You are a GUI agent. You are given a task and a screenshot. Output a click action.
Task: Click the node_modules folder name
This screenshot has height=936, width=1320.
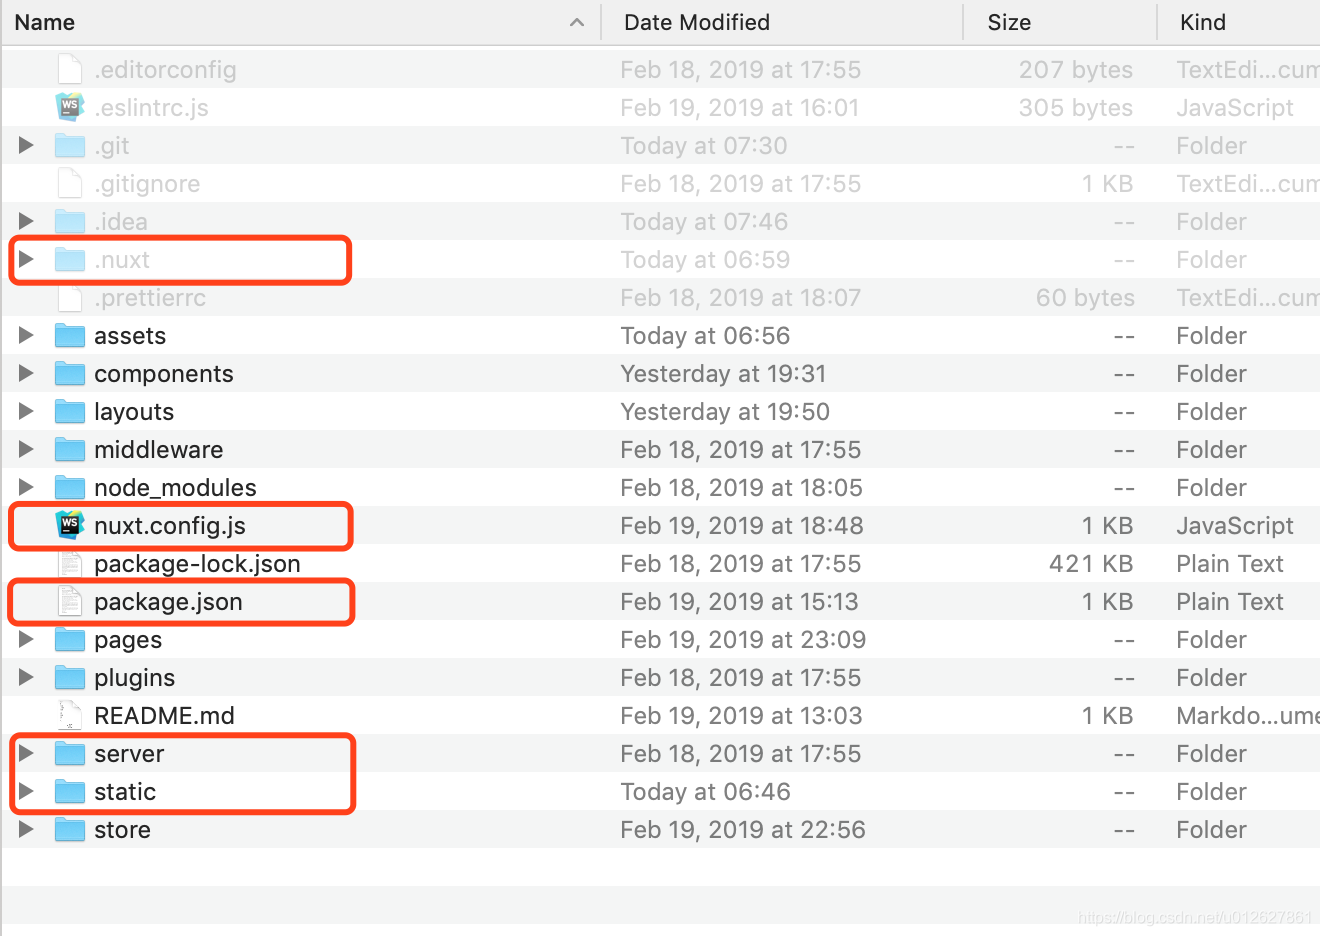click(x=175, y=488)
